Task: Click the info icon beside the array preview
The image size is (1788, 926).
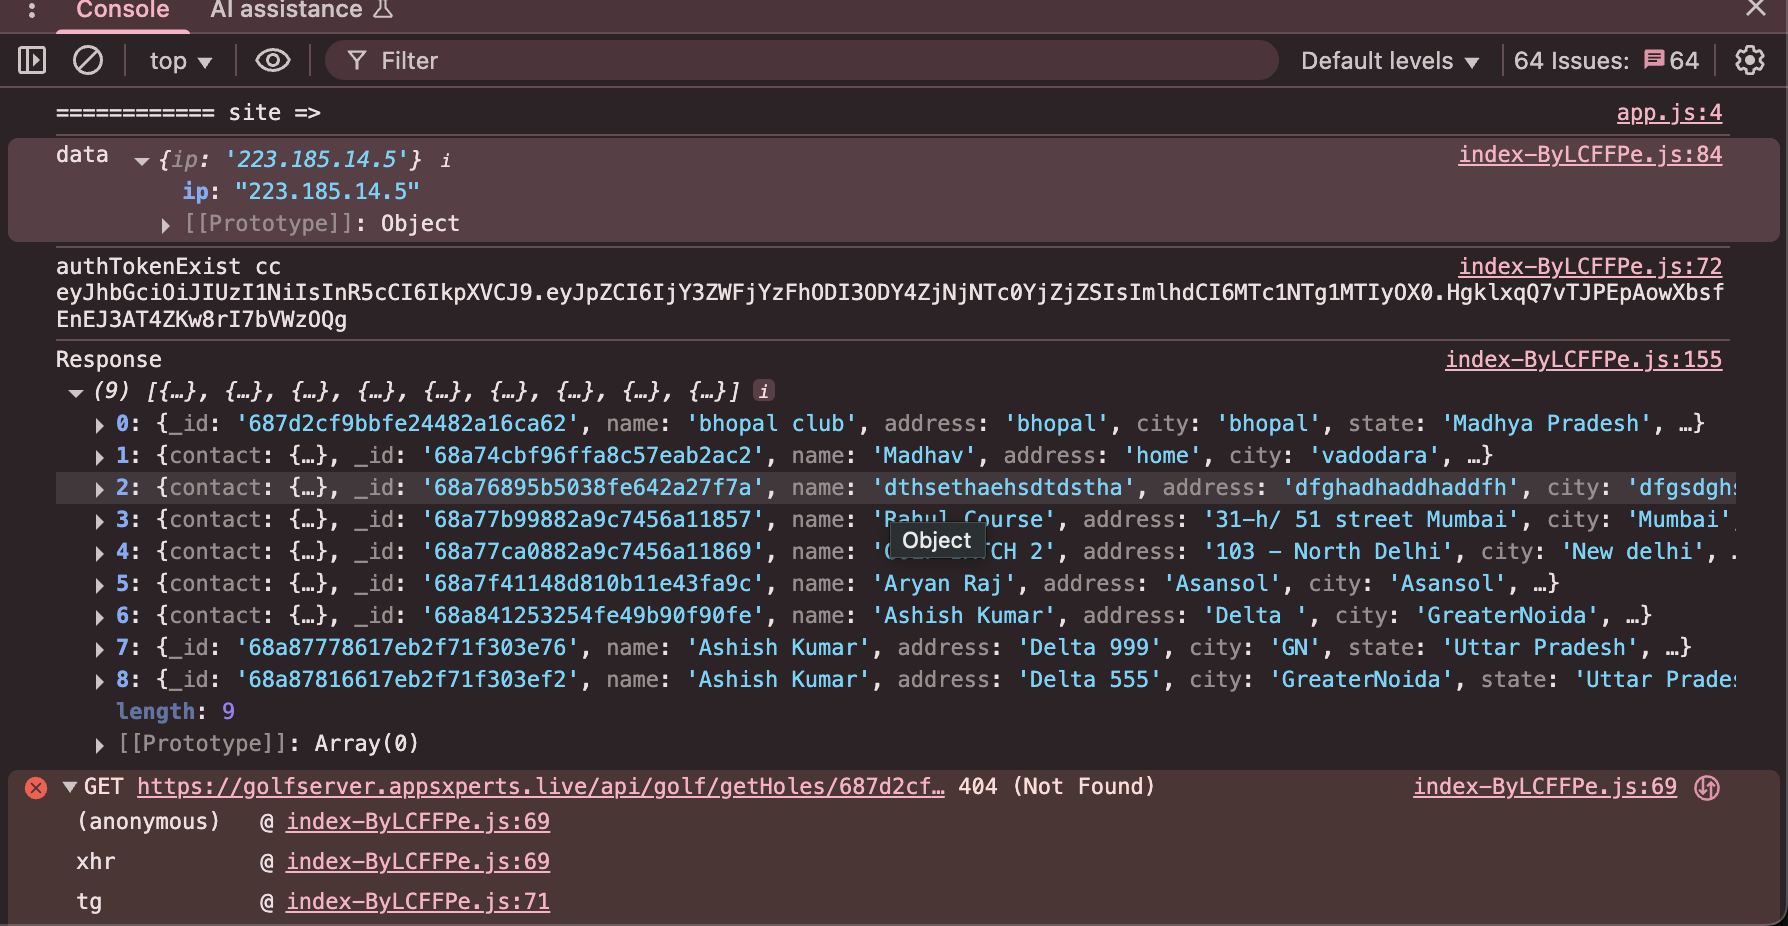Action: pyautogui.click(x=764, y=391)
